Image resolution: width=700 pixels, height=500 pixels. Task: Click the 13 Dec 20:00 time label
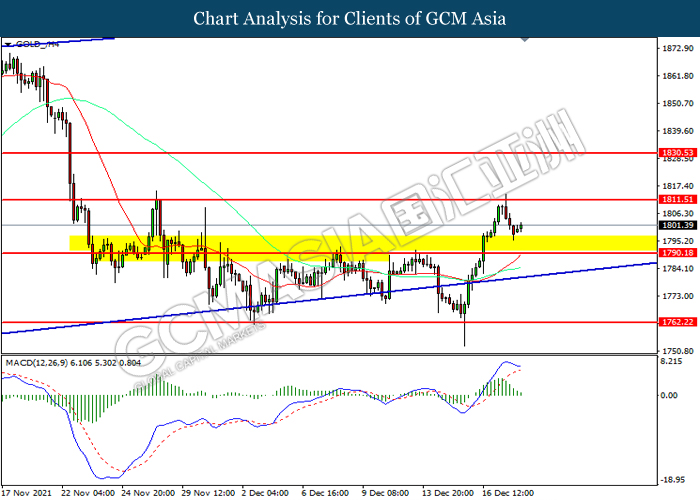point(448,493)
